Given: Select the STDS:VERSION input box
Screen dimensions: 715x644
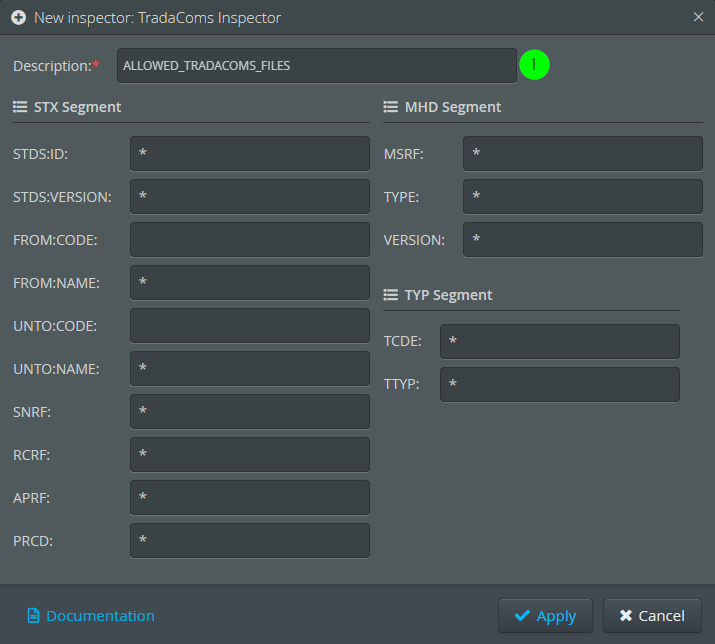Looking at the screenshot, I should (249, 197).
